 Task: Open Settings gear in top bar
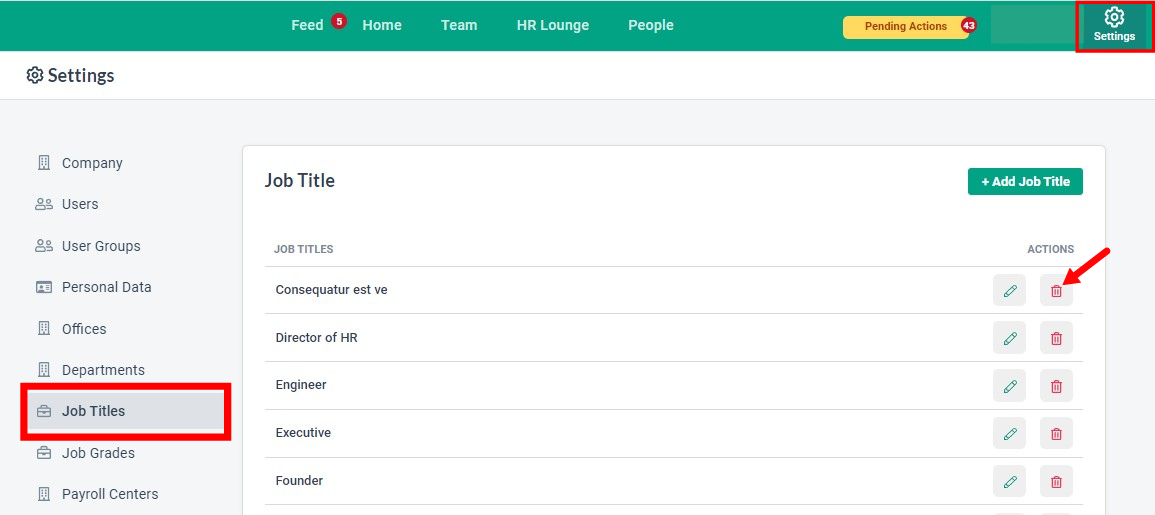(x=1114, y=26)
